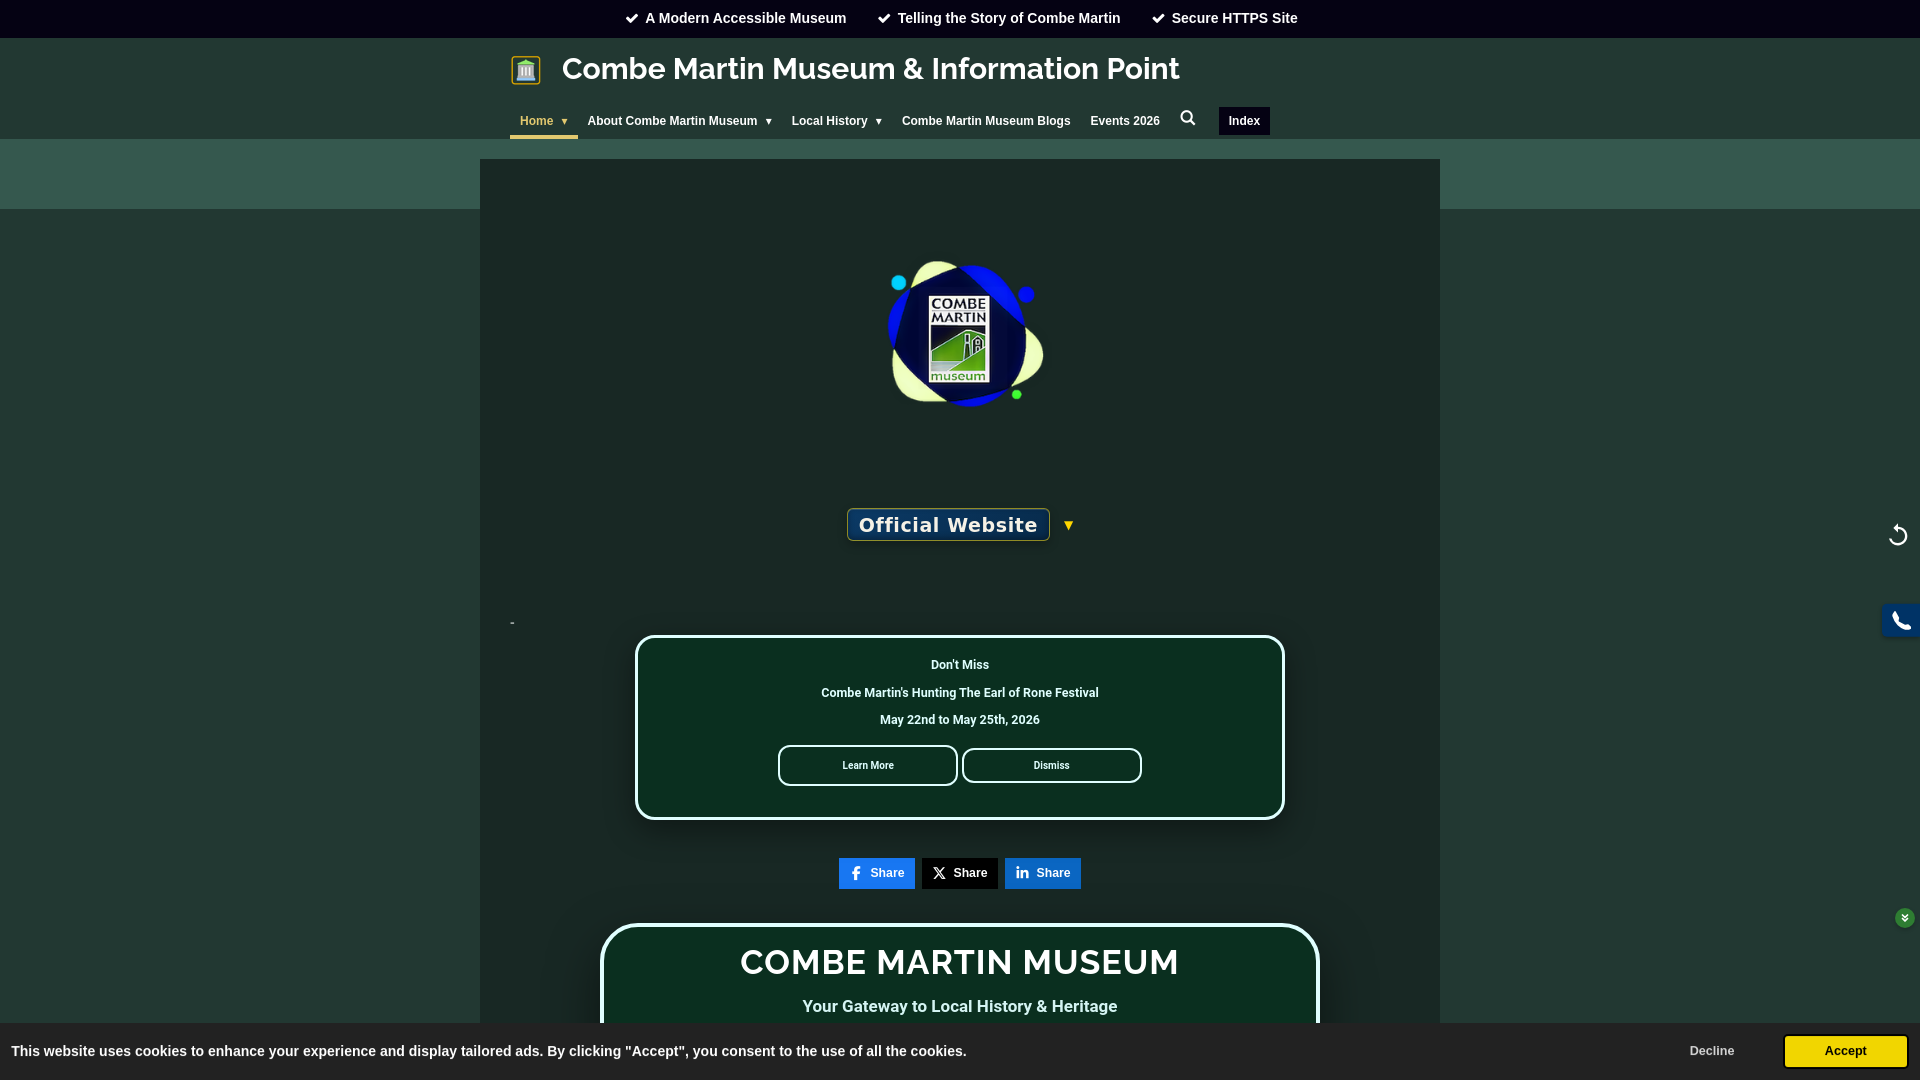Dismiss the festival notice
Screen dimensions: 1920x1080
1052,766
